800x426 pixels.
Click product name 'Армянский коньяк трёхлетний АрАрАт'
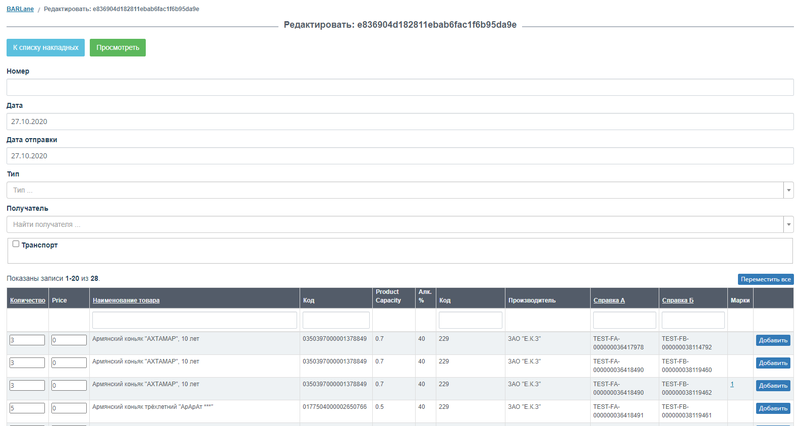(153, 407)
